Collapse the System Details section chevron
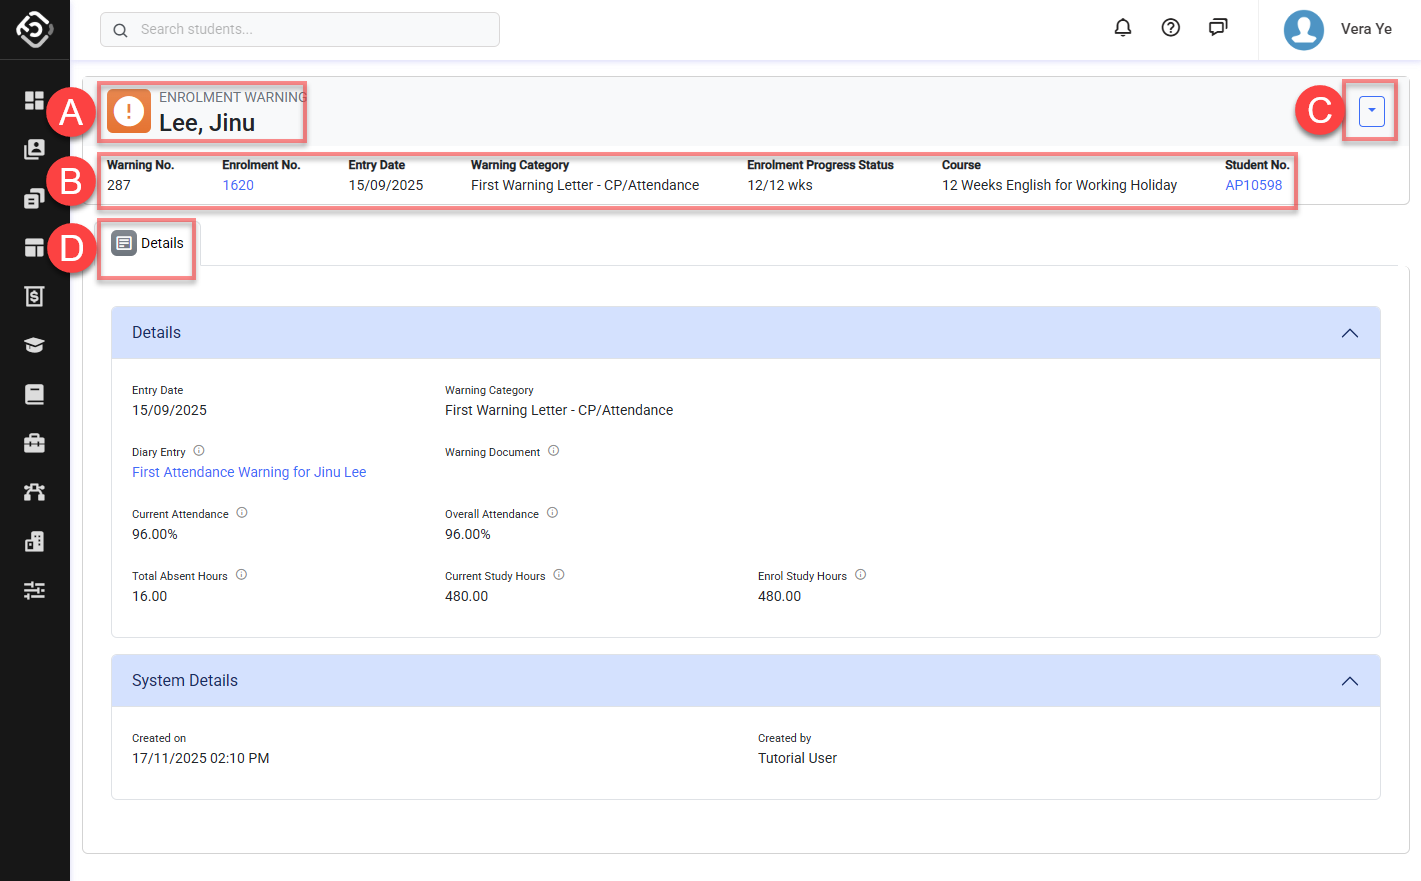The height and width of the screenshot is (881, 1421). (1349, 681)
